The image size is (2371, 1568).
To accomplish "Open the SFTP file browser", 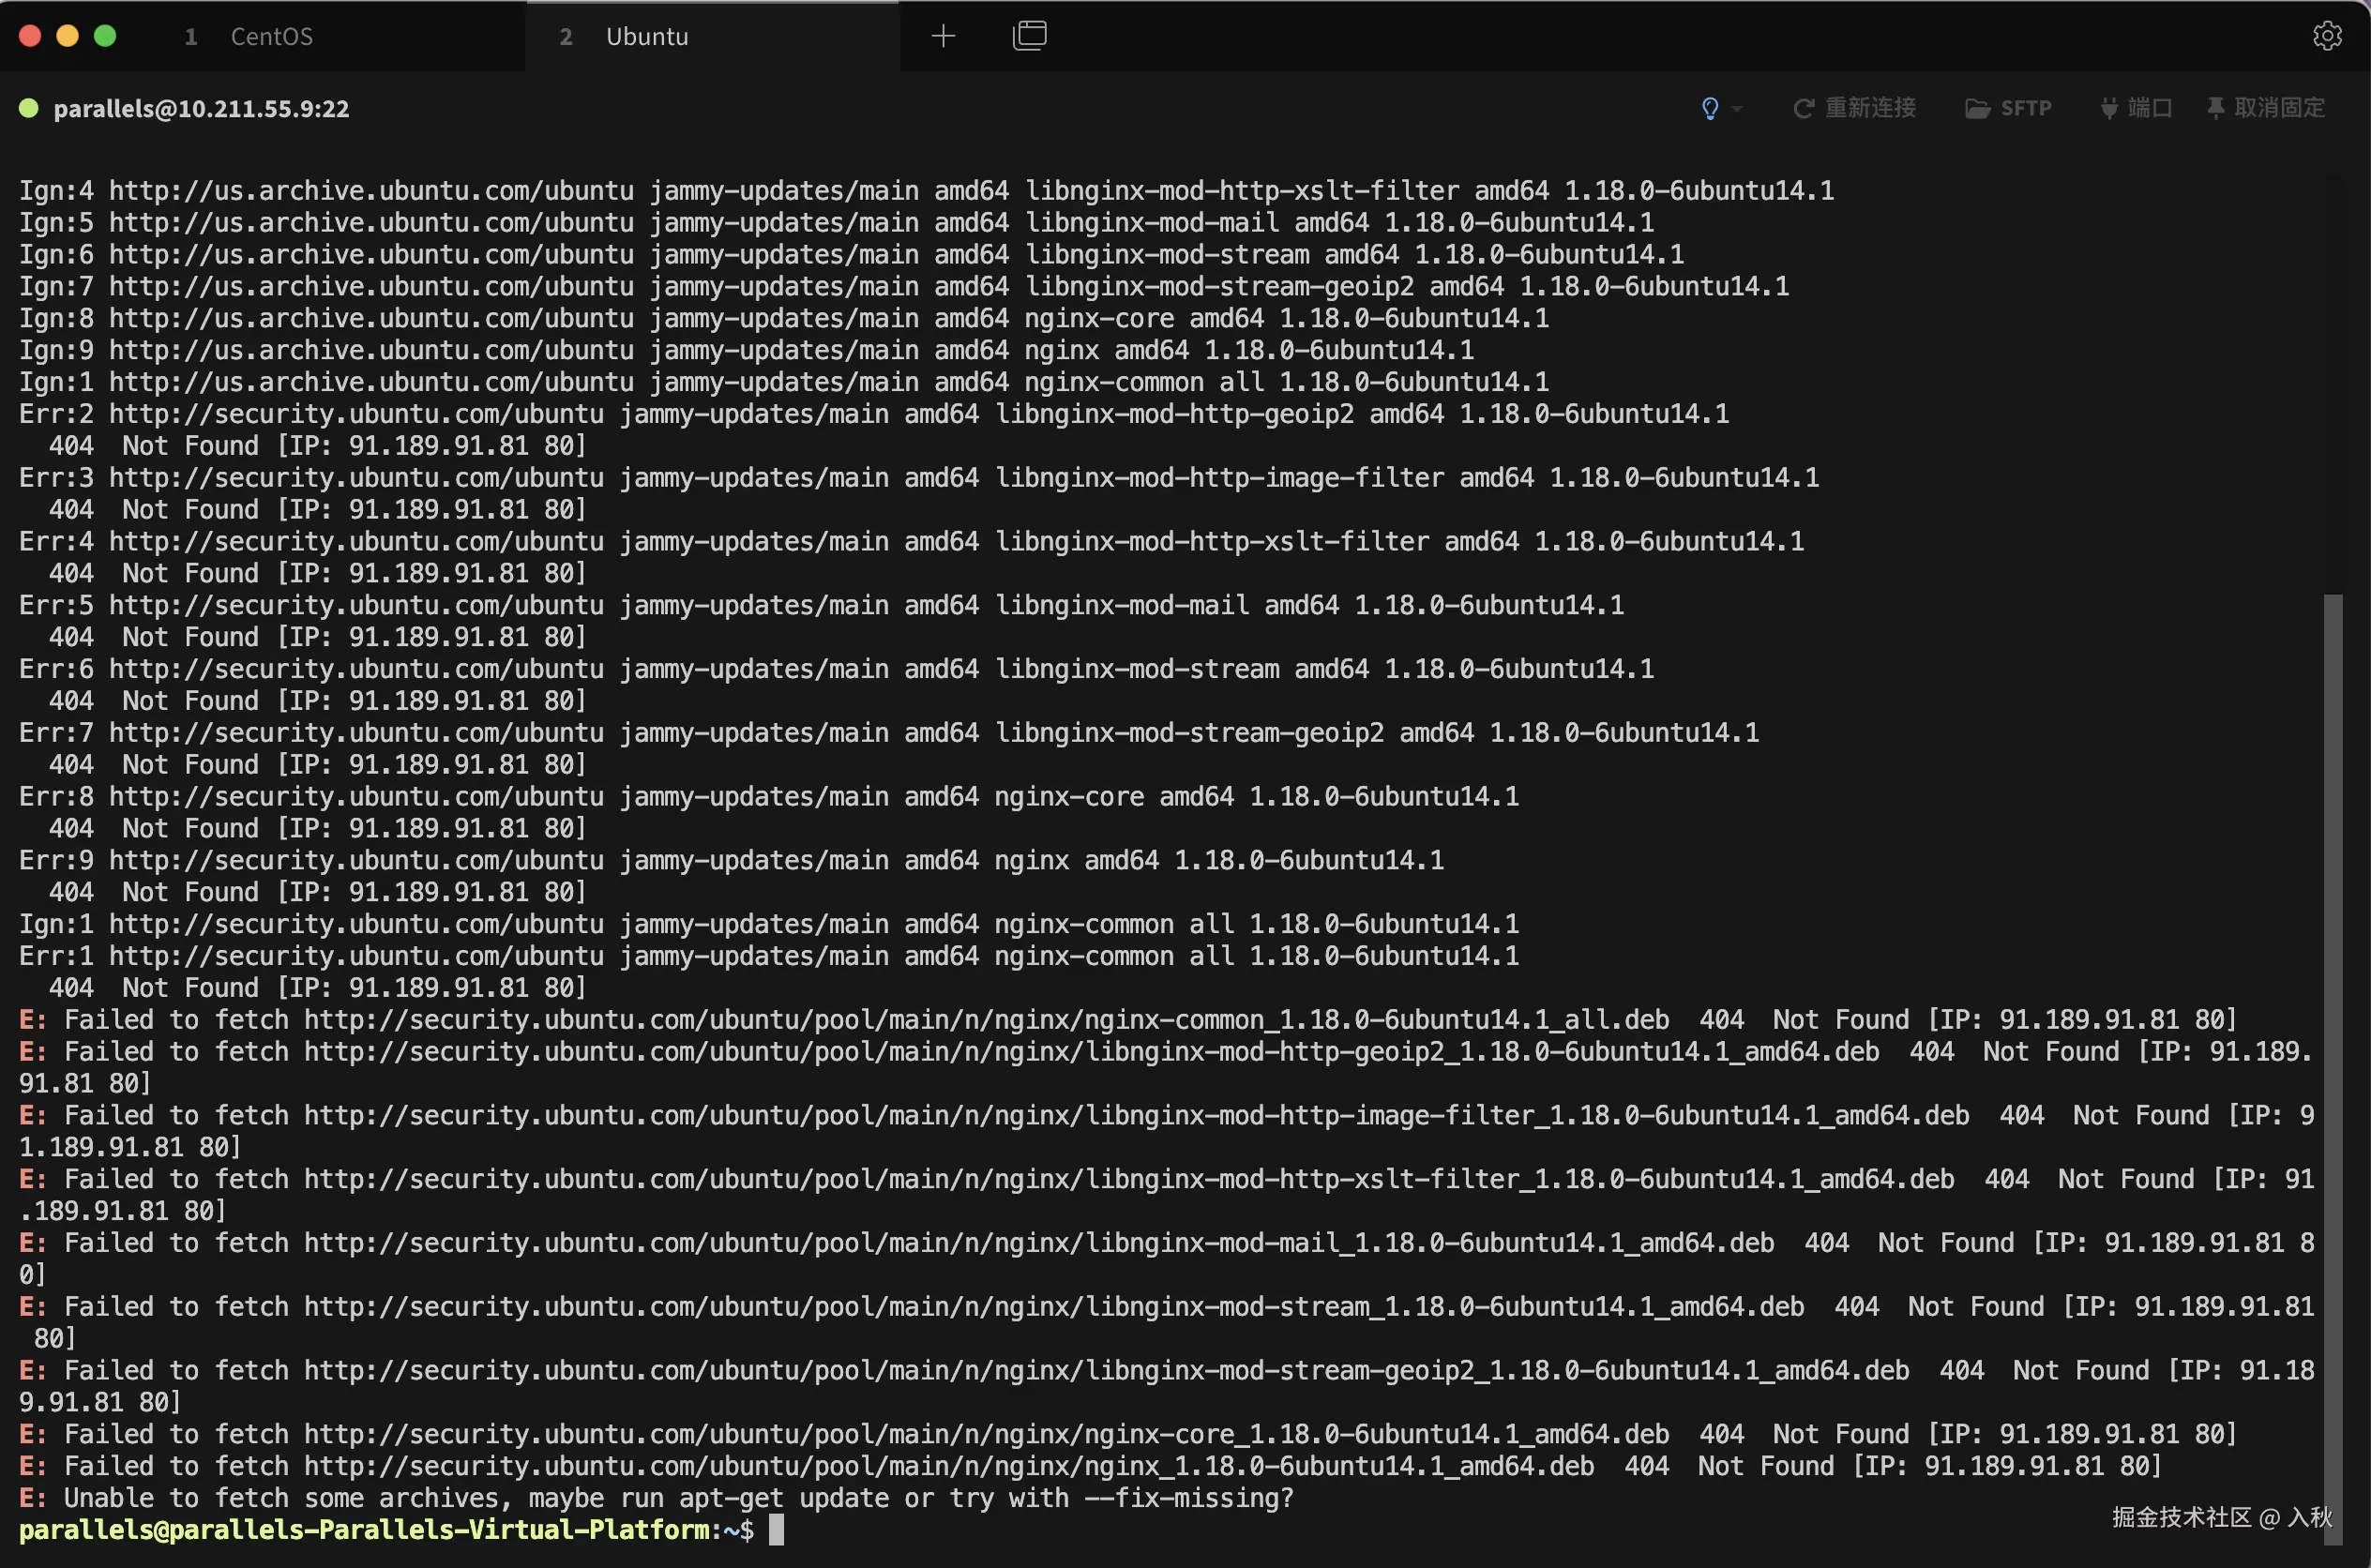I will (2008, 108).
